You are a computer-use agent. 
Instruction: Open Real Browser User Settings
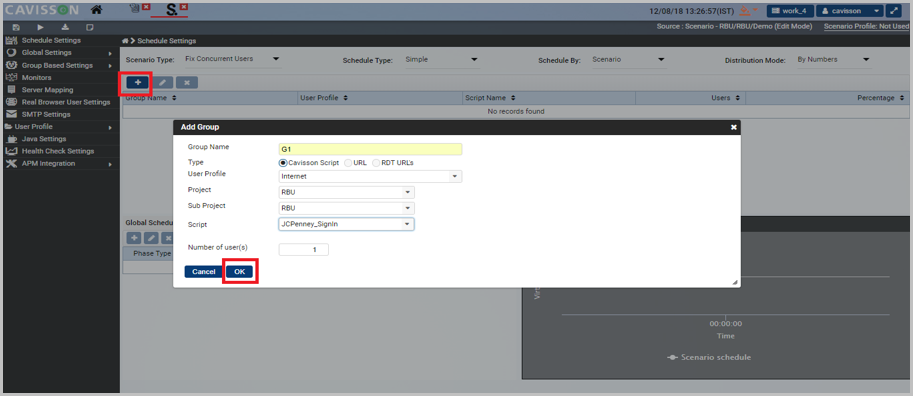(66, 102)
